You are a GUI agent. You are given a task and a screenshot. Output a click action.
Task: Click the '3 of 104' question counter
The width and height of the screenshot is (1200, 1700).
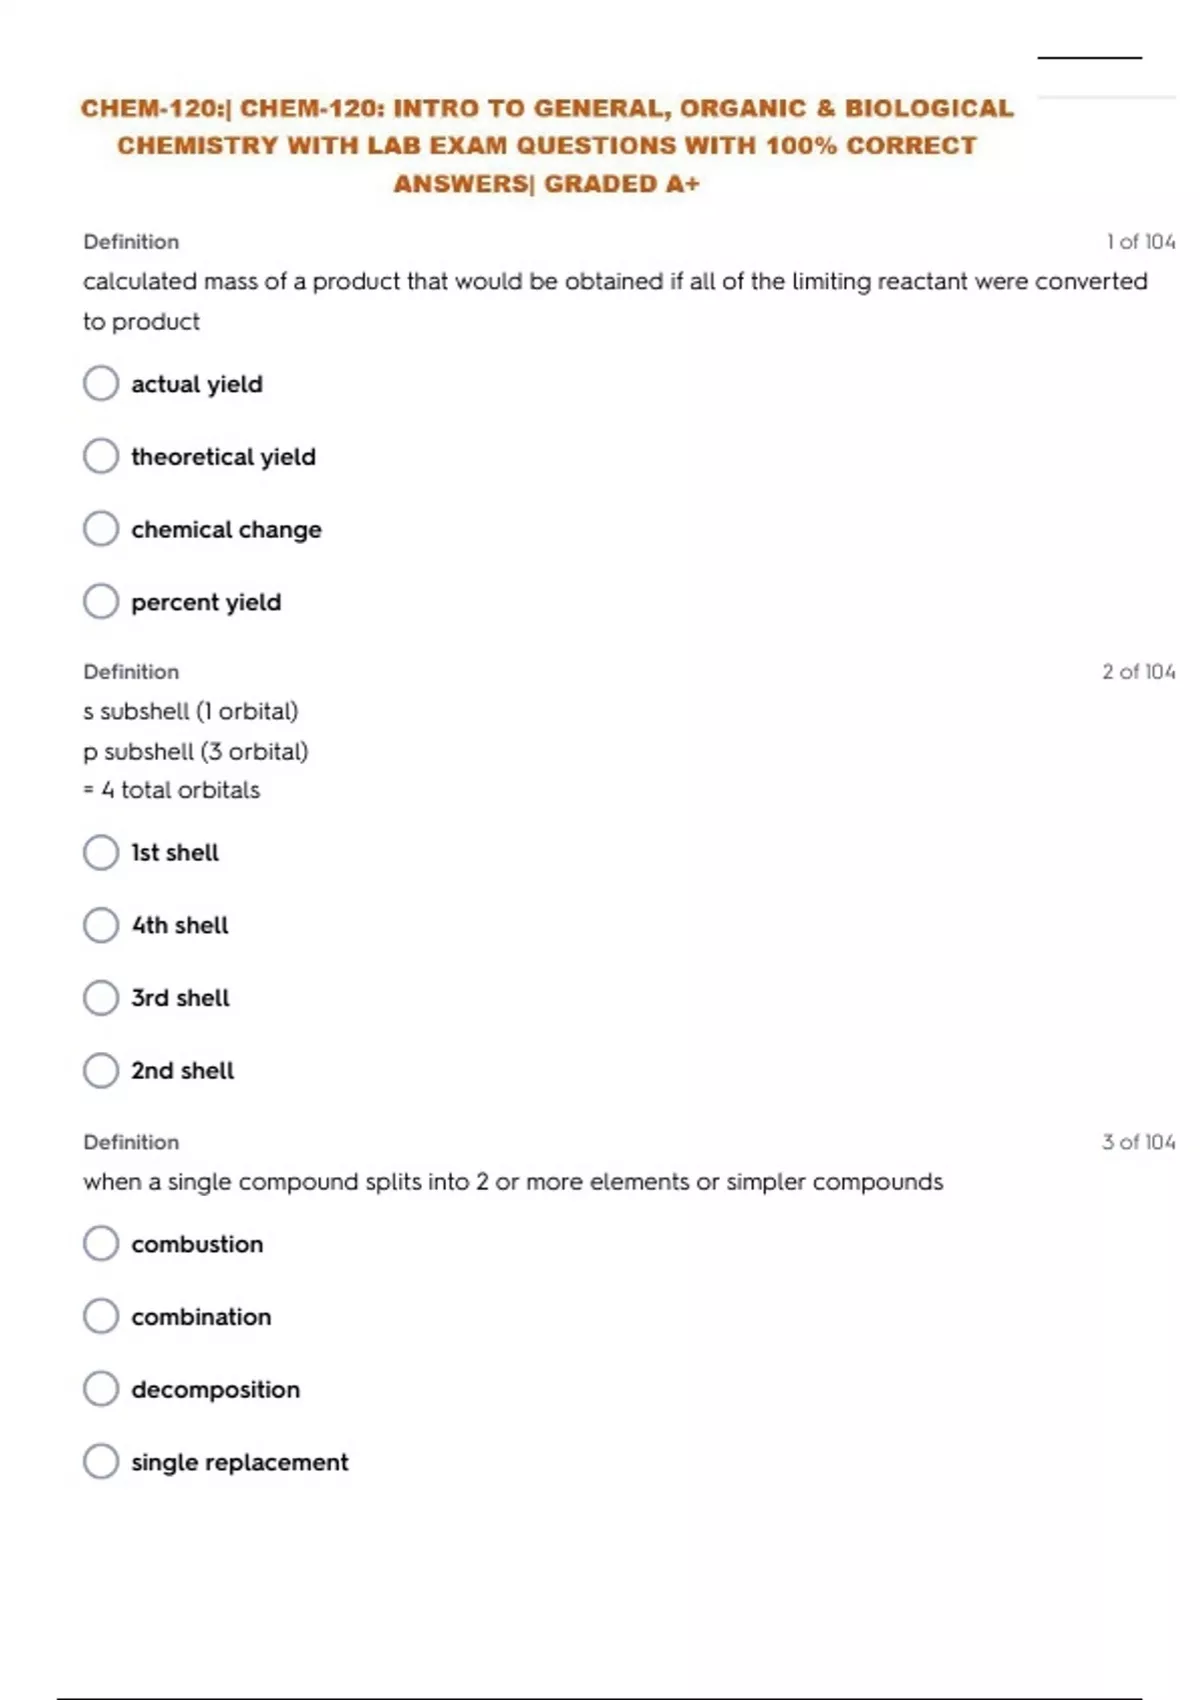1138,1142
